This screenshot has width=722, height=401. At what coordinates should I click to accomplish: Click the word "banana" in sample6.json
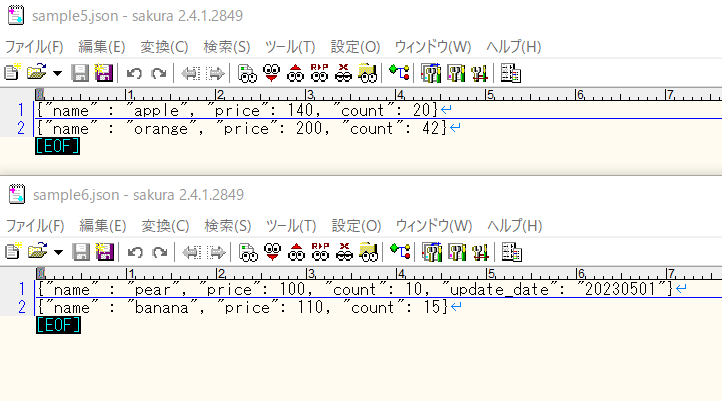(x=162, y=307)
